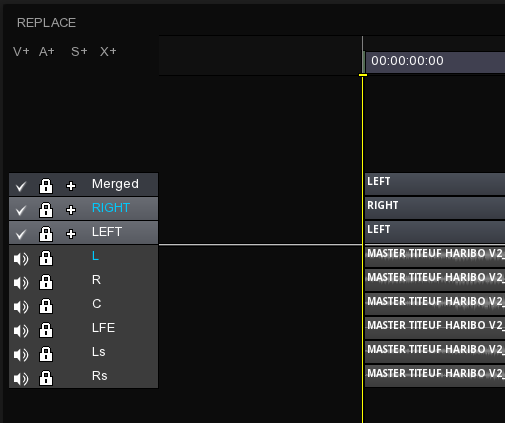Click the lock icon on the Rs track
The image size is (505, 423).
[x=46, y=378]
